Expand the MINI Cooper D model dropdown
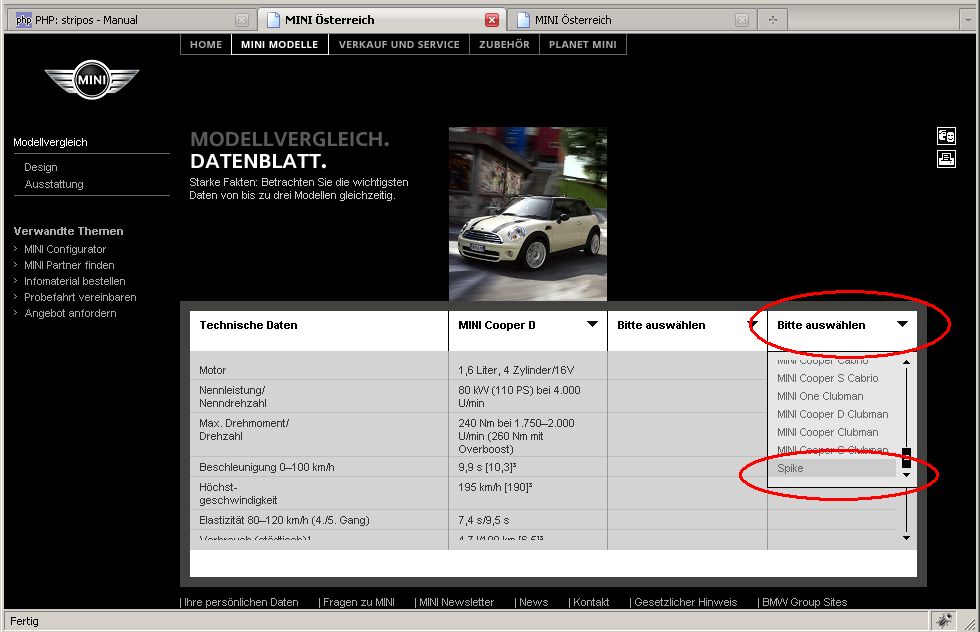This screenshot has width=980, height=632. point(592,324)
